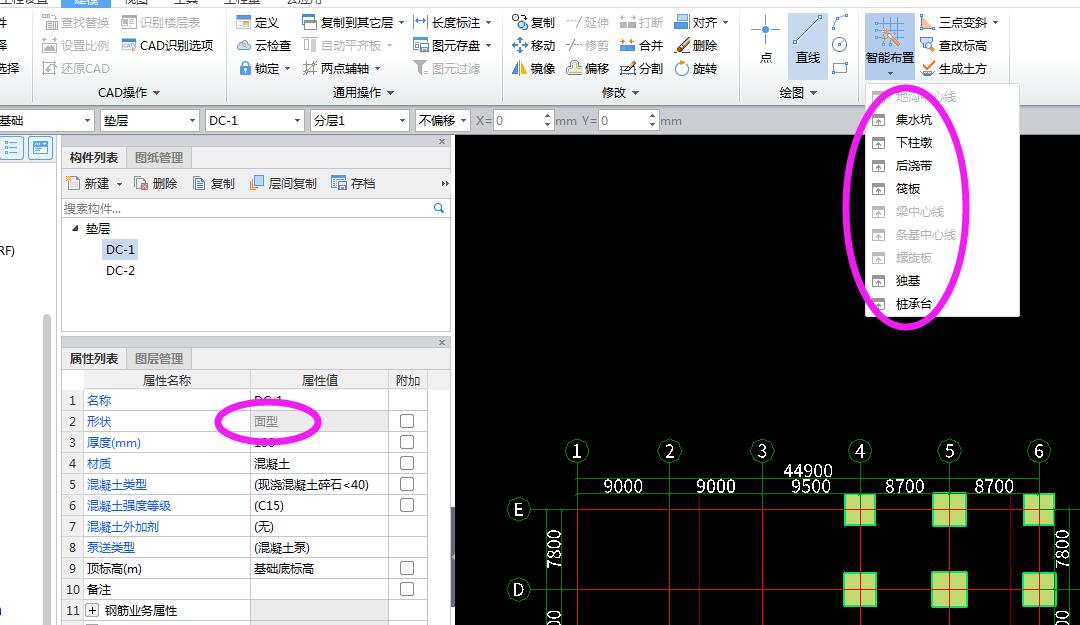The width and height of the screenshot is (1080, 625).
Task: Click the rectangle drawing tool icon
Action: pyautogui.click(x=840, y=68)
